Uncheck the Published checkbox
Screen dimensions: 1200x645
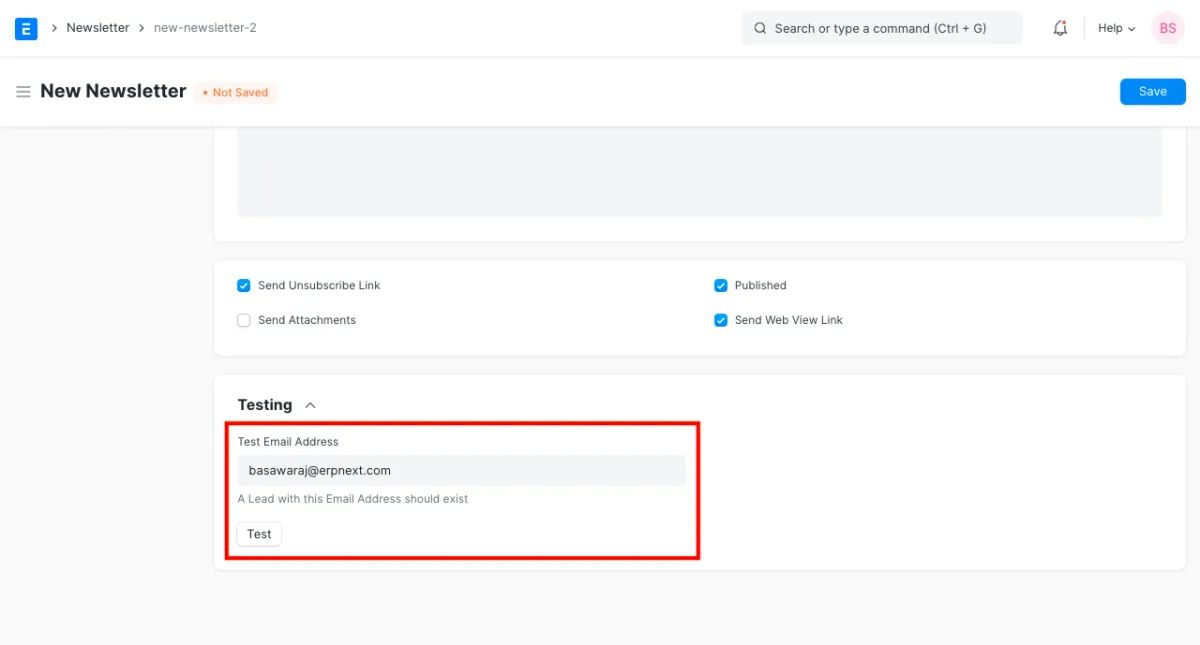(x=720, y=286)
